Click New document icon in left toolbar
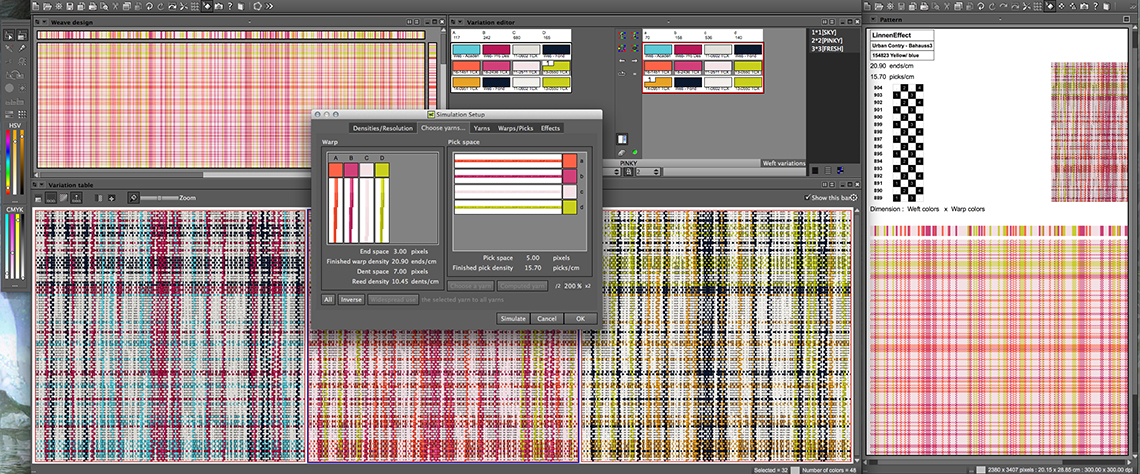Screen dimensions: 1140x474 pos(35,6)
